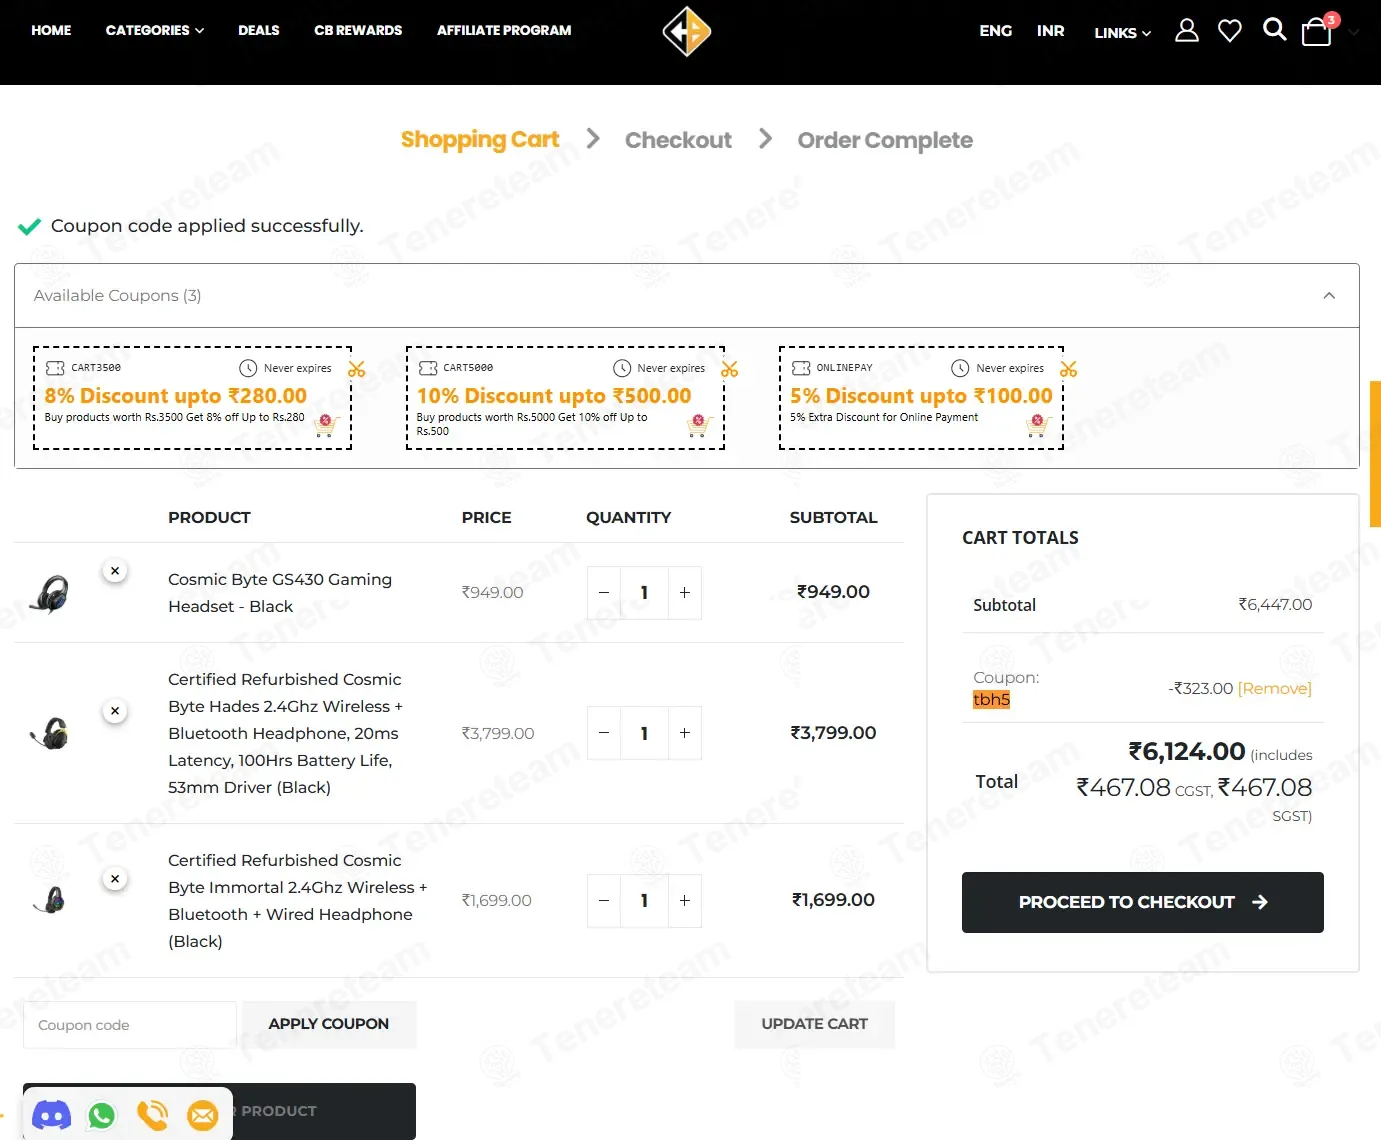Image resolution: width=1381 pixels, height=1140 pixels.
Task: Click the email envelope icon
Action: click(203, 1115)
